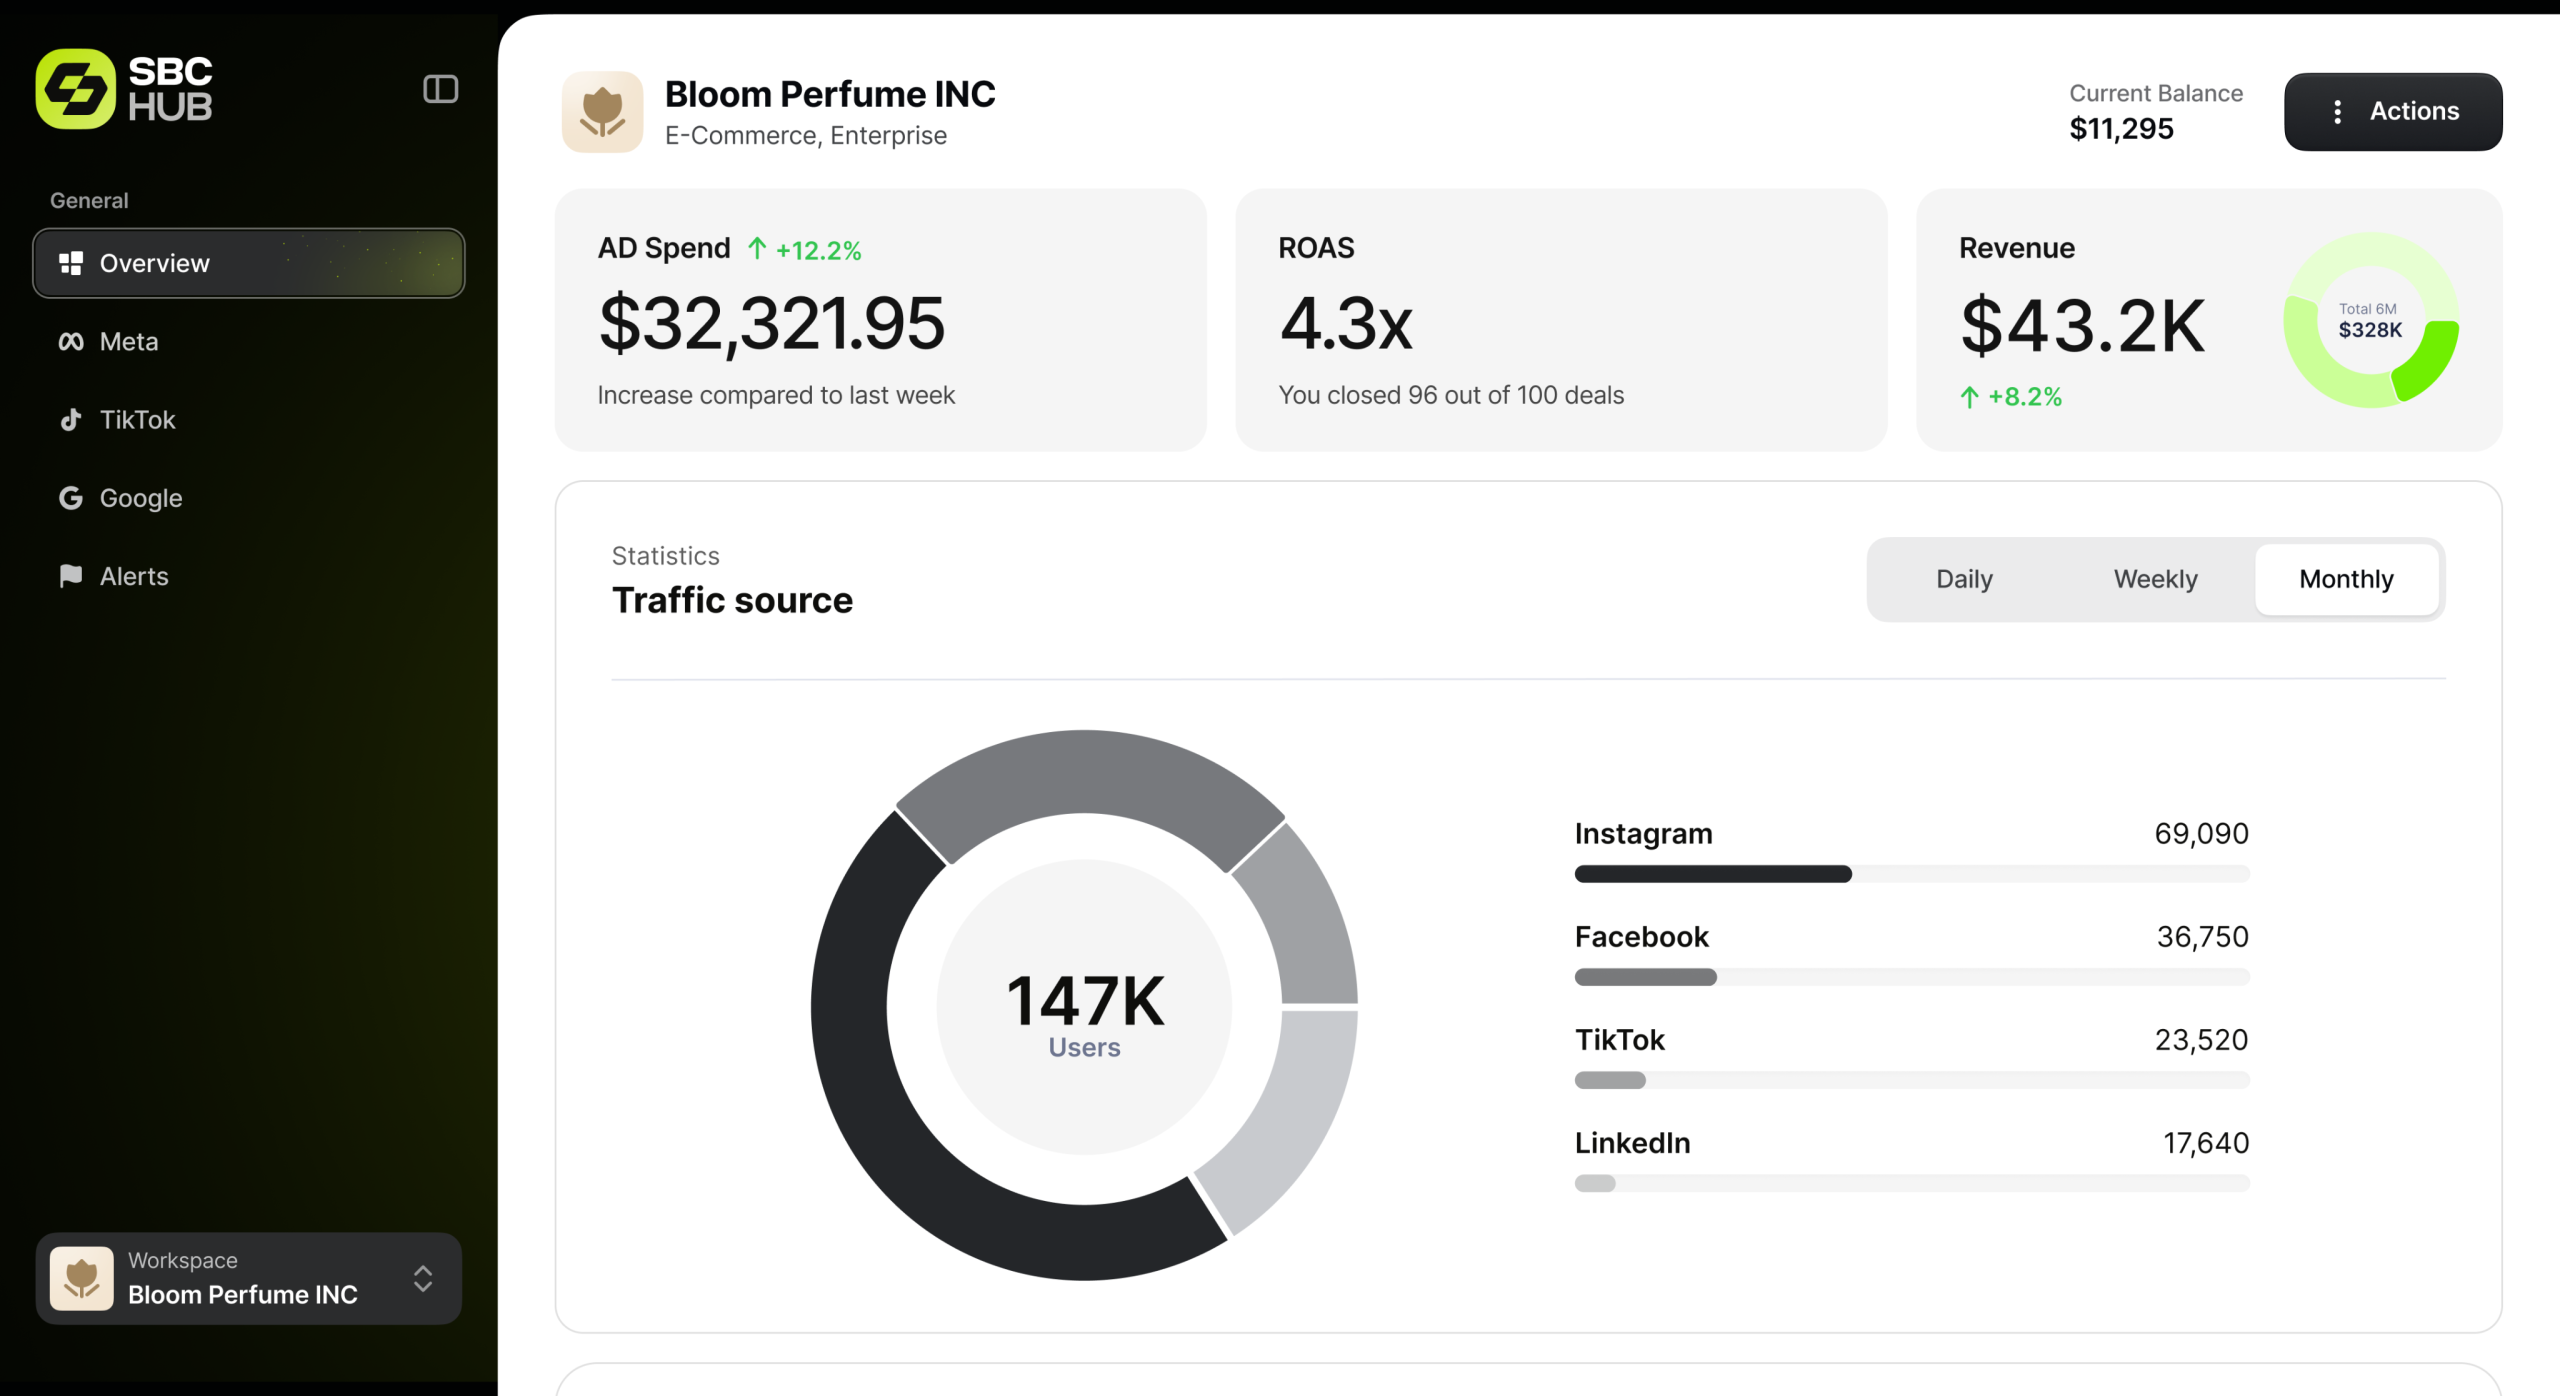Image resolution: width=2560 pixels, height=1396 pixels.
Task: Open the workspace switcher chevrons
Action: (423, 1278)
